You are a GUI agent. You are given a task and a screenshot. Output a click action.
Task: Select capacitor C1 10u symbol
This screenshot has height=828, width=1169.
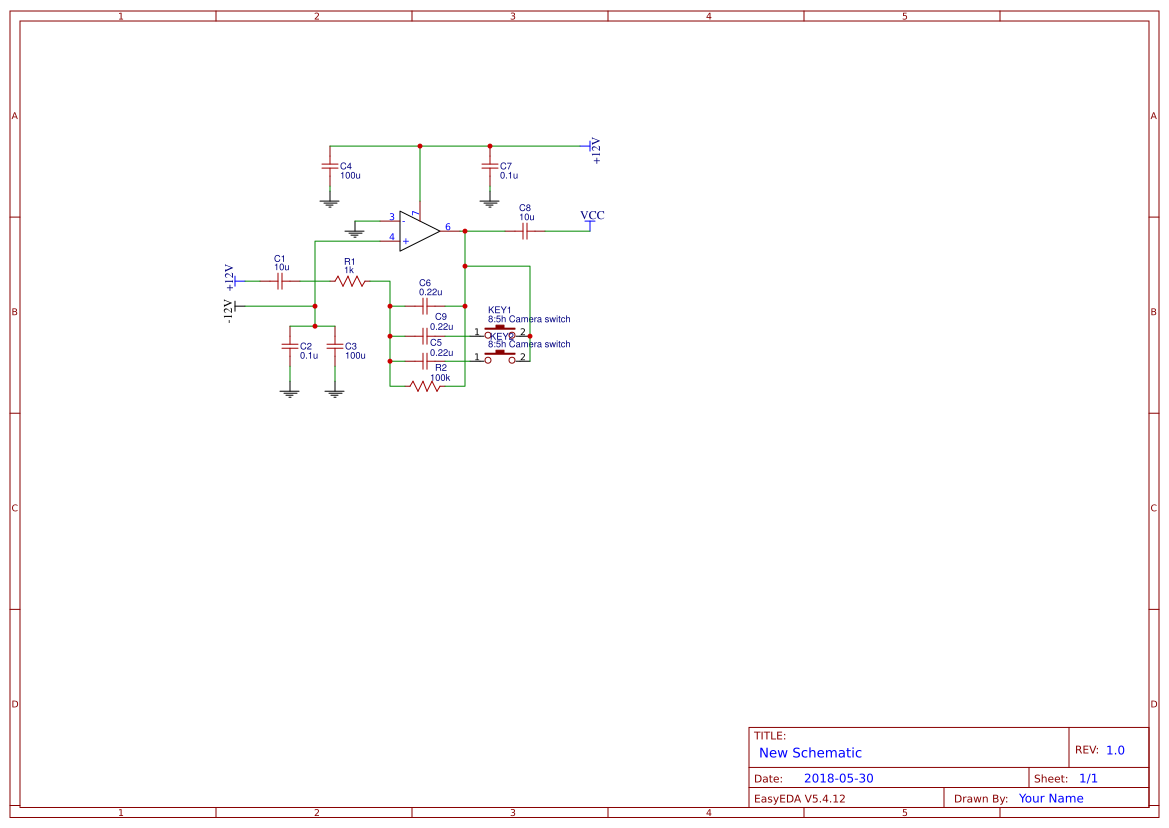click(279, 281)
